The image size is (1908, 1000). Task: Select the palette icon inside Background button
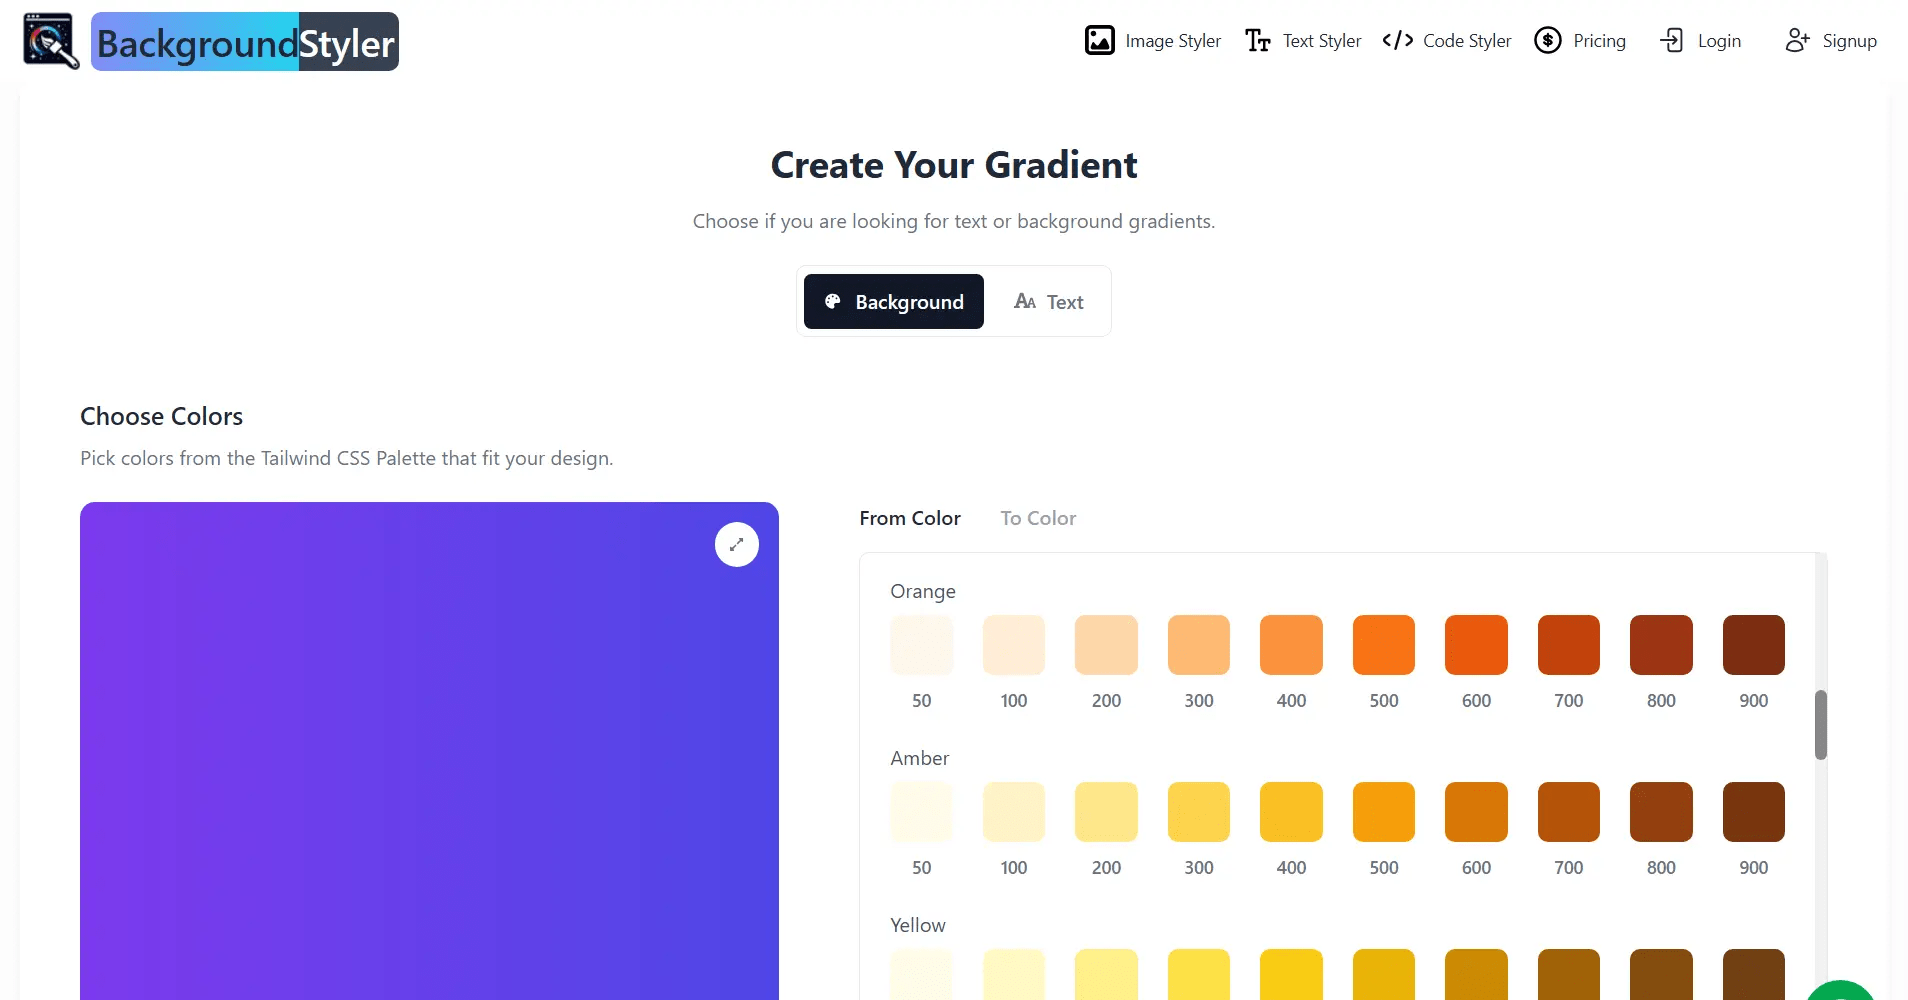coord(833,301)
